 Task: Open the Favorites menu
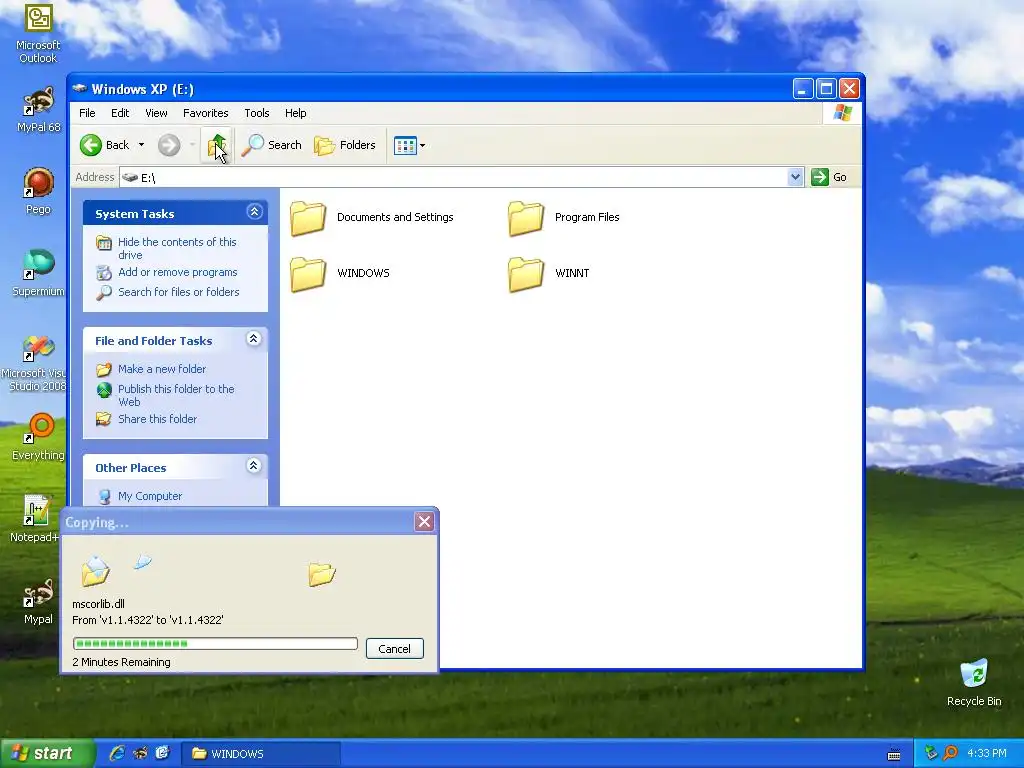pos(206,113)
